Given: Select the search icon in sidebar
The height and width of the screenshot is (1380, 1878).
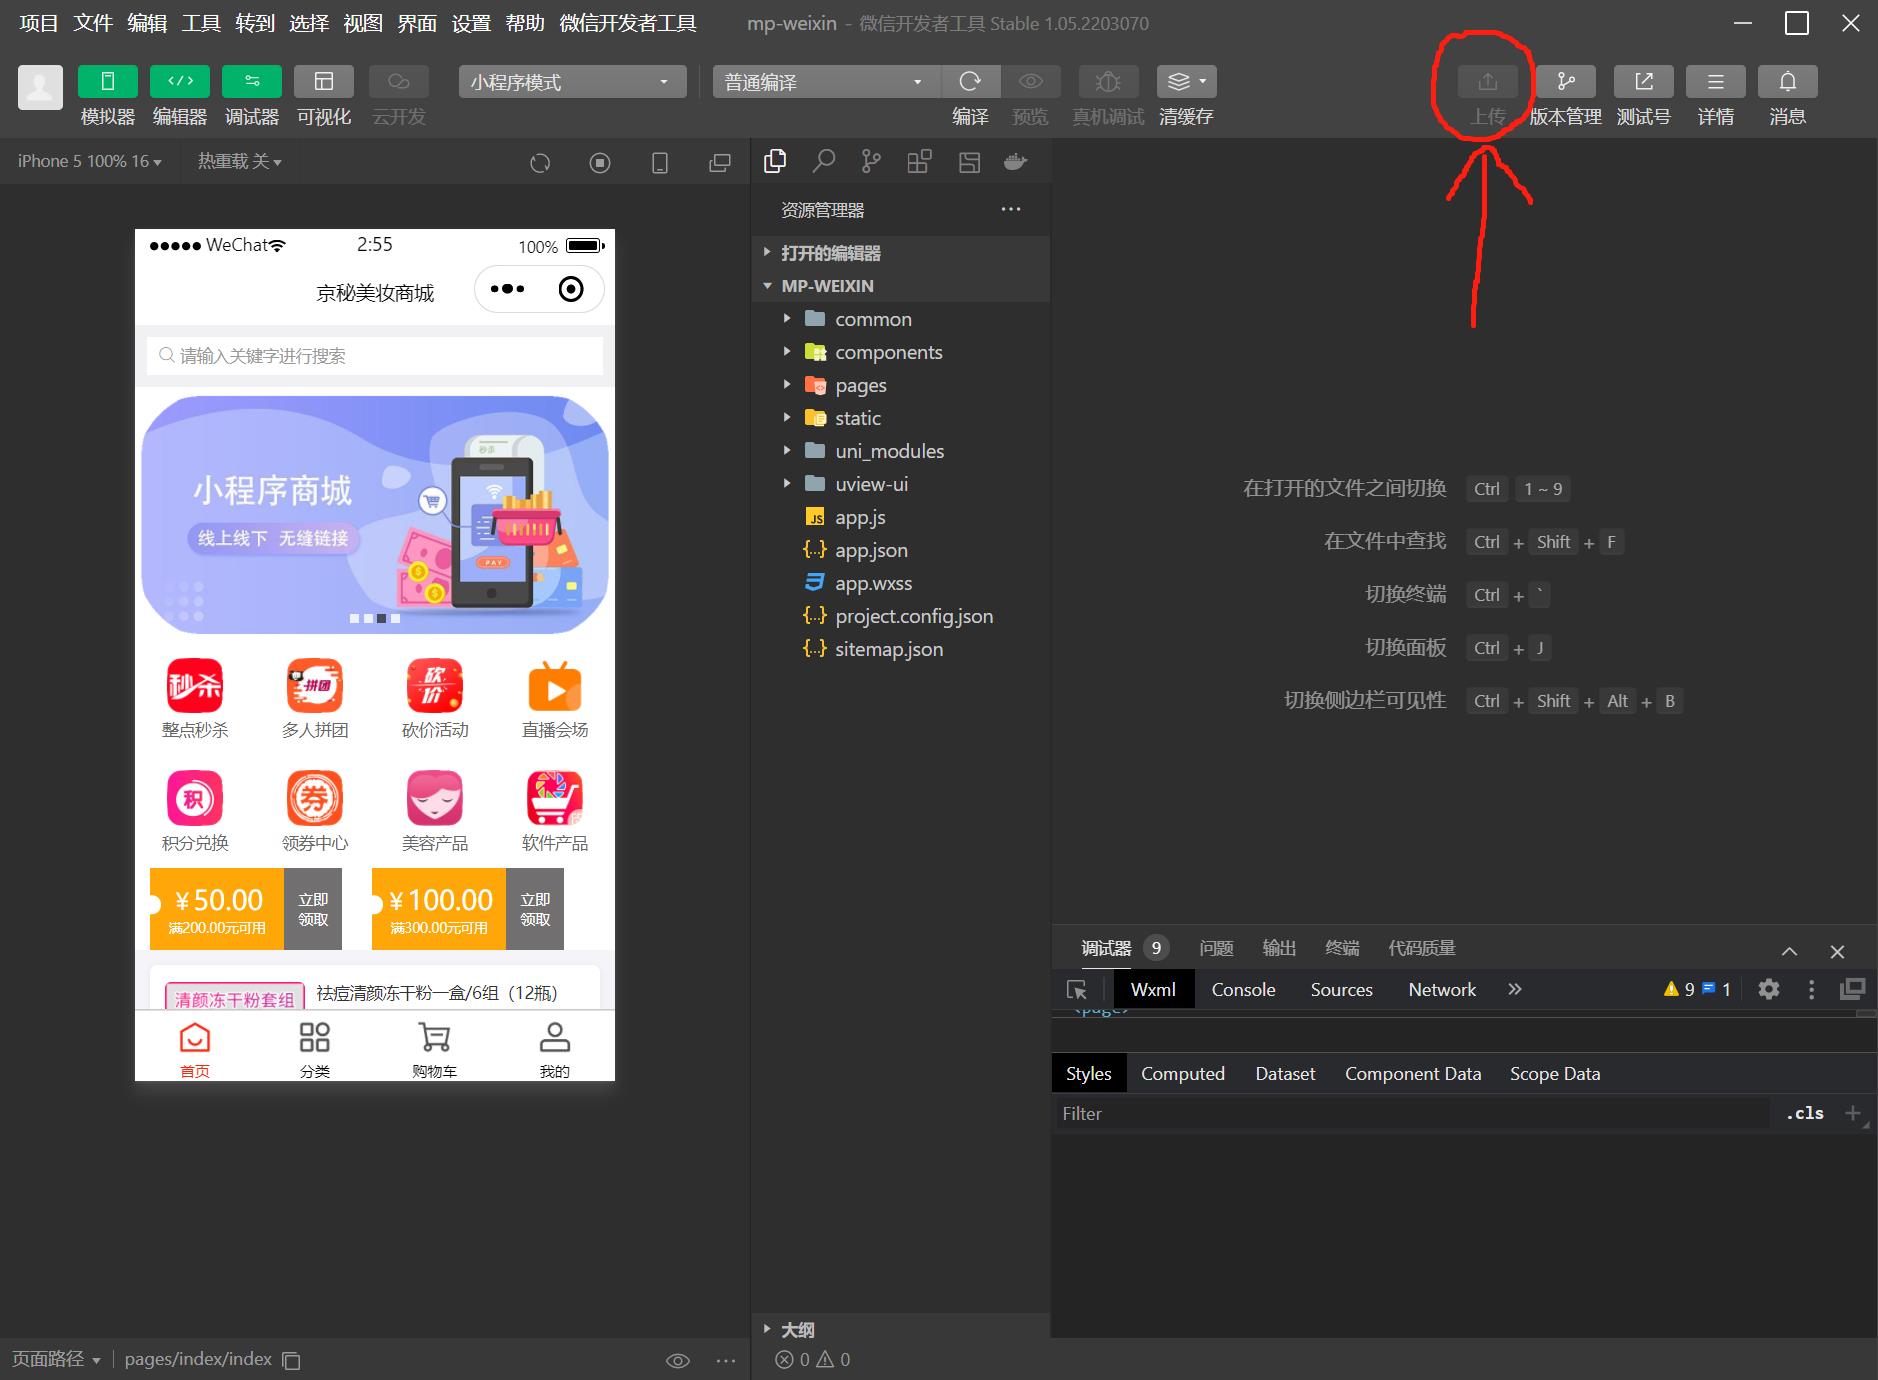Looking at the screenshot, I should click(823, 161).
